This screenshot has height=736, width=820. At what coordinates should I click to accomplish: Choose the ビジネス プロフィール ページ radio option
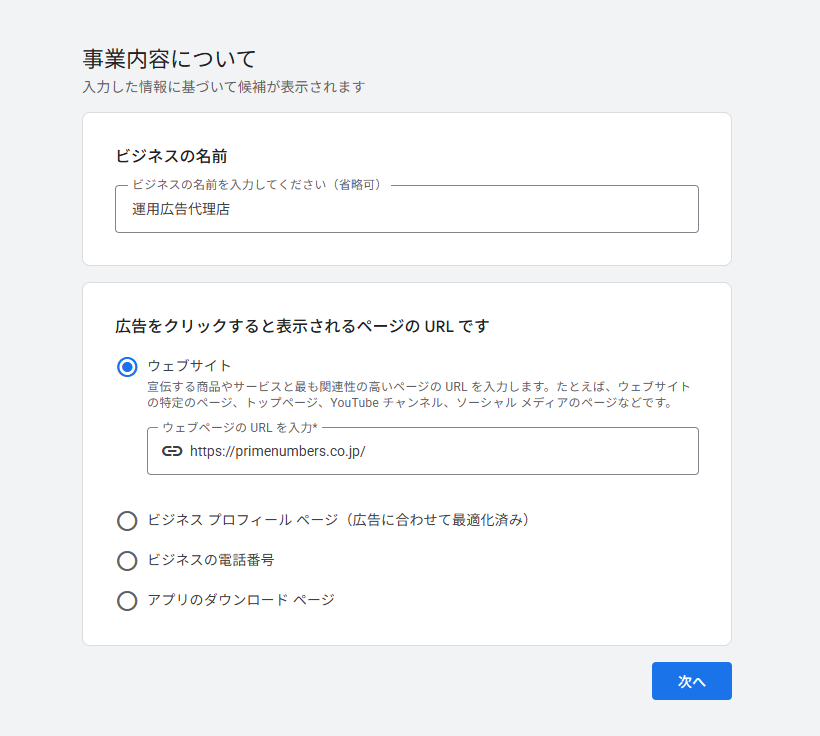(127, 521)
